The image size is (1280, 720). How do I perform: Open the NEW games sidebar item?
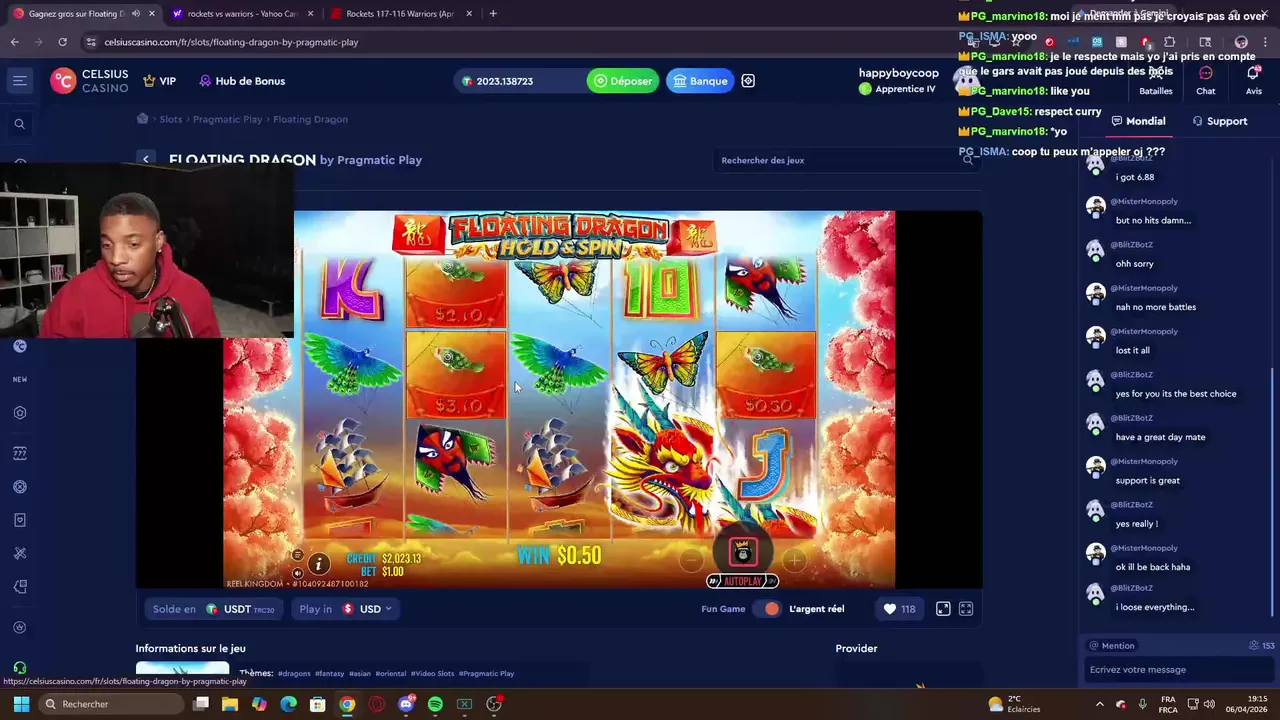click(x=19, y=379)
